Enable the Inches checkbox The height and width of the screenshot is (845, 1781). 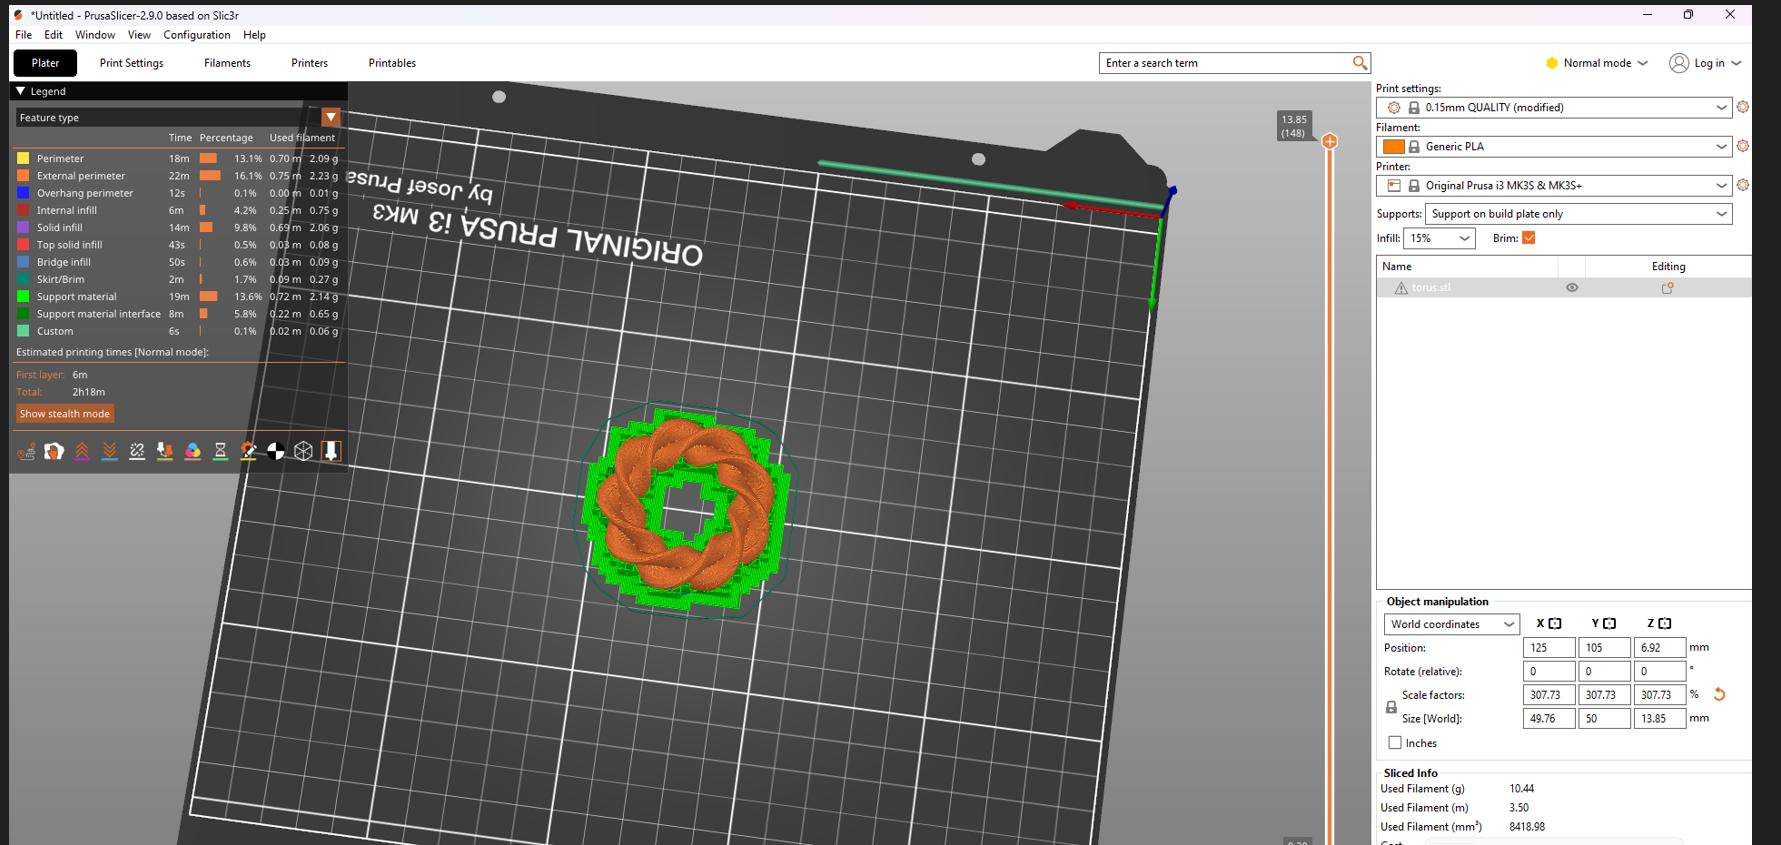coord(1395,743)
